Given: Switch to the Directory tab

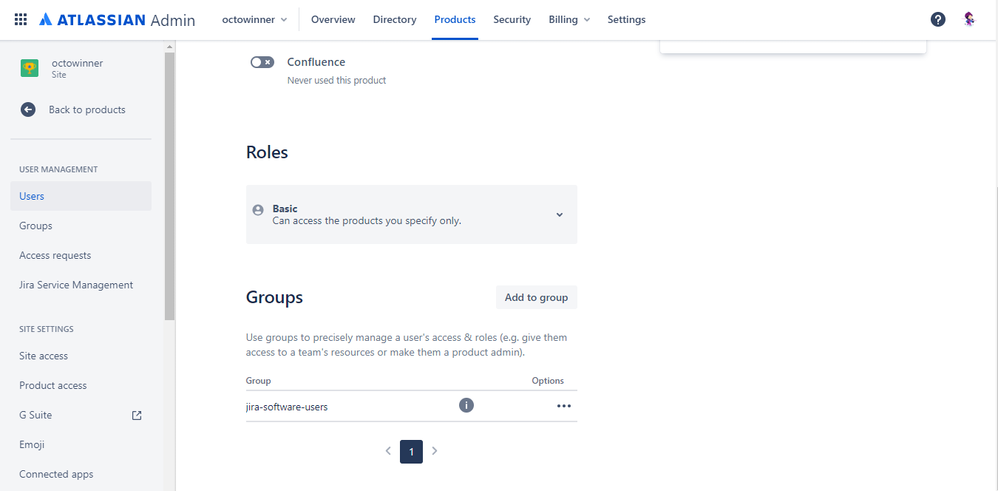Looking at the screenshot, I should point(395,20).
